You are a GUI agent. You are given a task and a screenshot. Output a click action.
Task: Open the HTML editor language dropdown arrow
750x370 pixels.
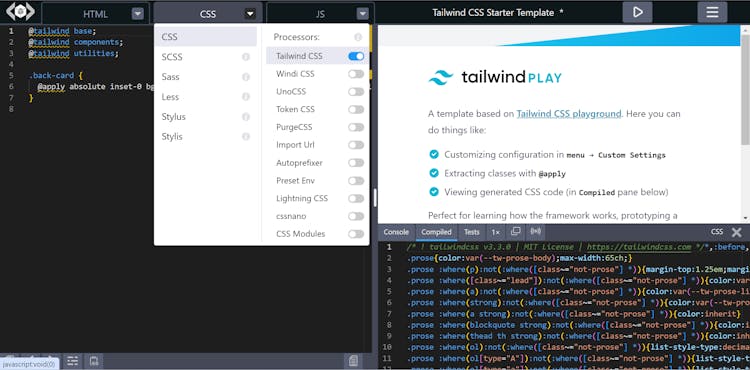pyautogui.click(x=138, y=14)
